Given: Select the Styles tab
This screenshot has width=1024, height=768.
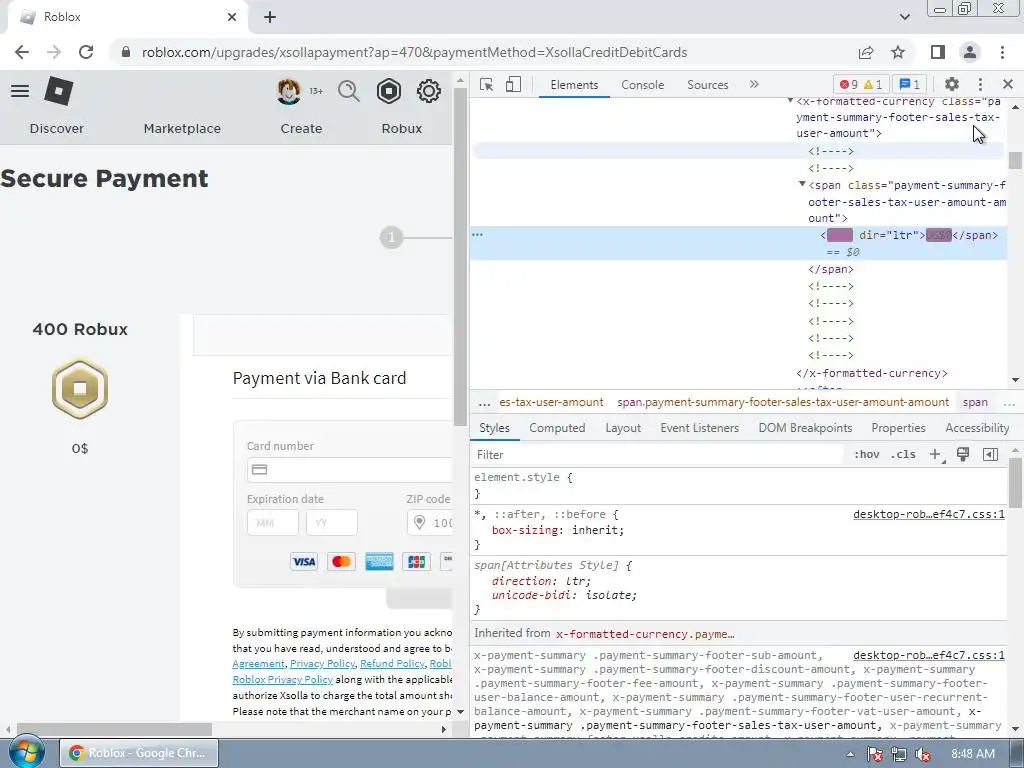Looking at the screenshot, I should pyautogui.click(x=494, y=428).
